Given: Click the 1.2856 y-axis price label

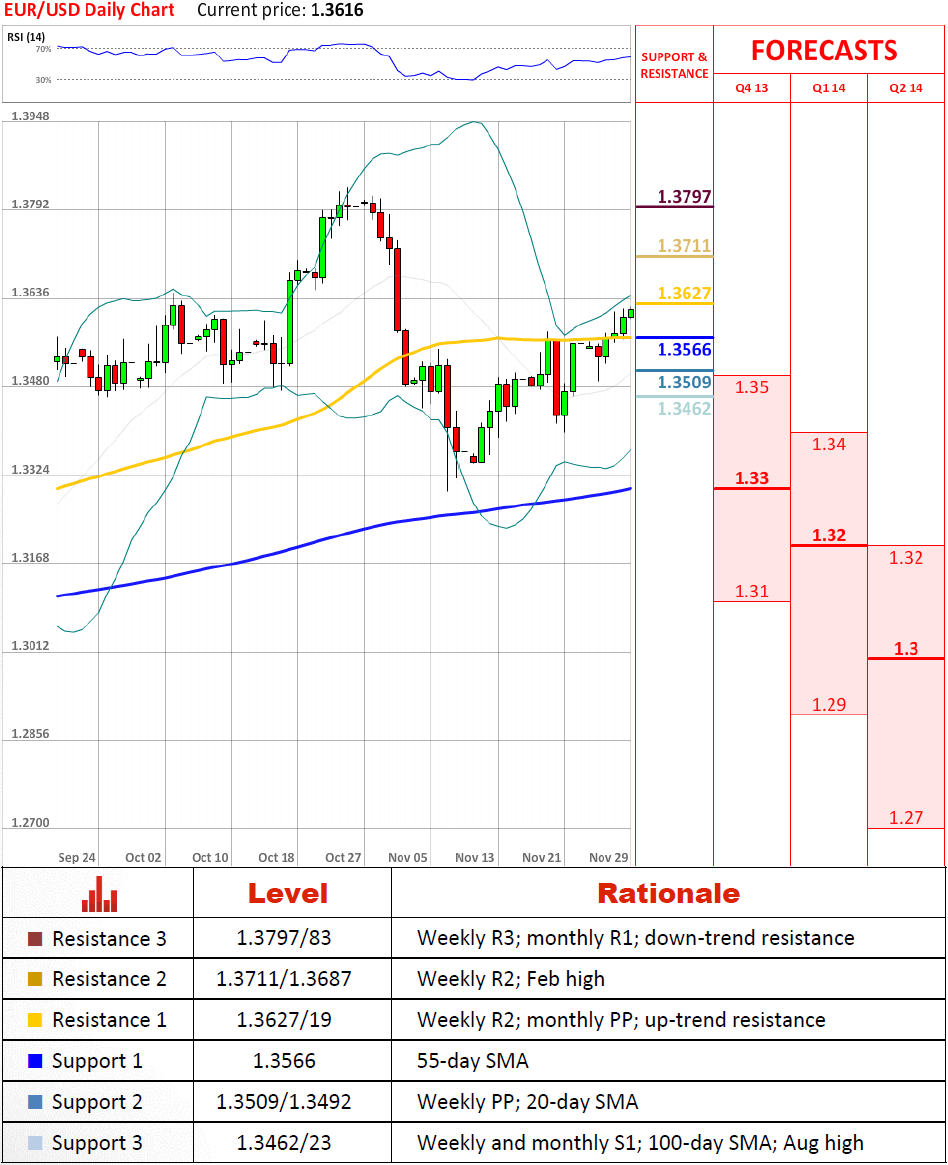Looking at the screenshot, I should tap(30, 733).
